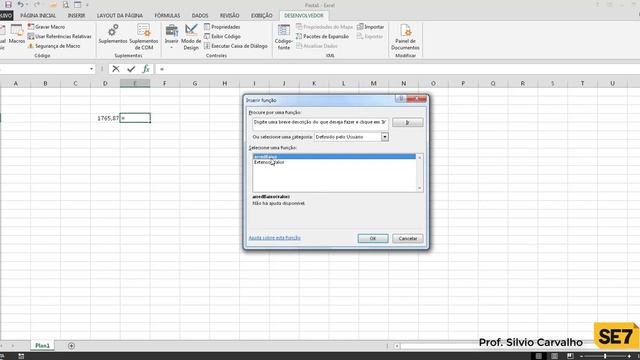Toggle Usar Referências Relativas
This screenshot has height=360, width=640.
[60, 36]
